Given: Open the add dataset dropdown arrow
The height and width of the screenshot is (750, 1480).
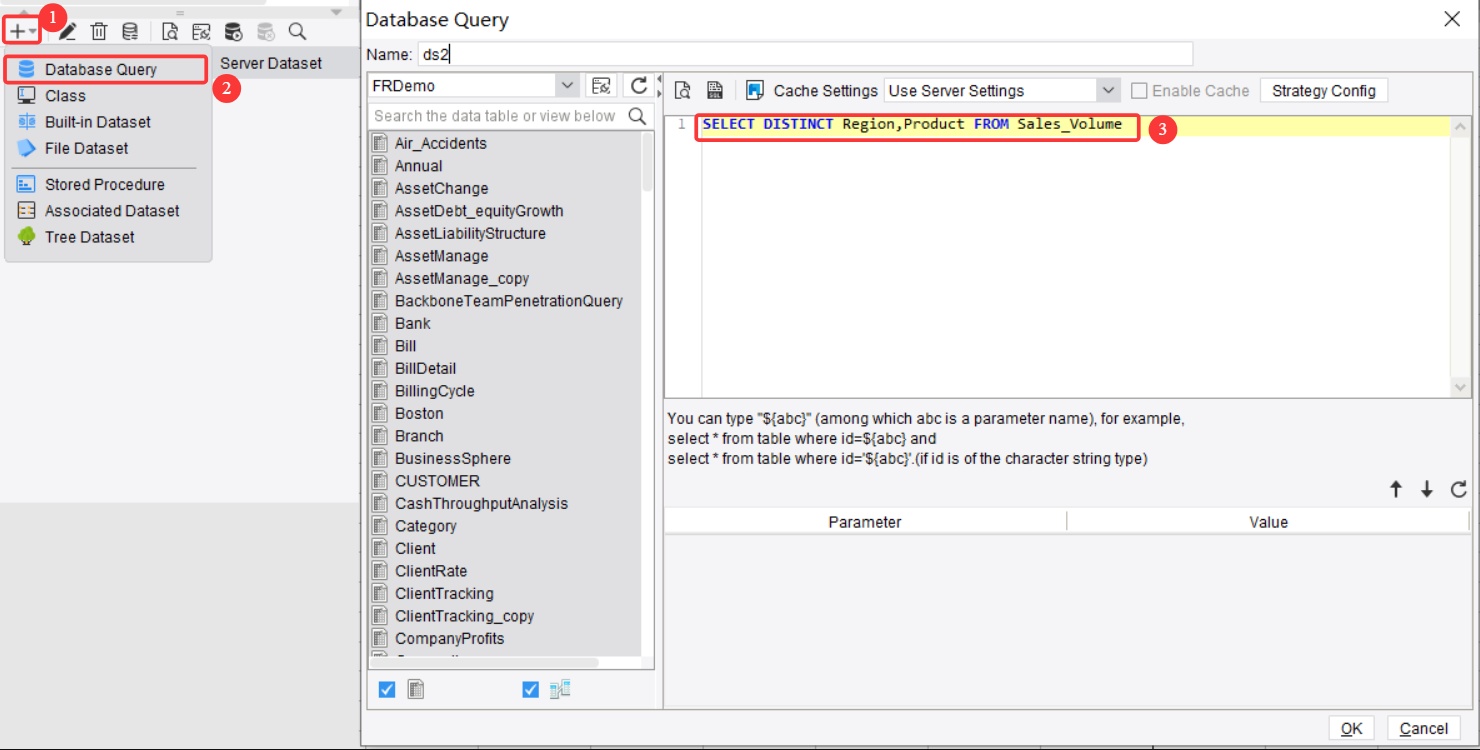Looking at the screenshot, I should click(x=34, y=30).
